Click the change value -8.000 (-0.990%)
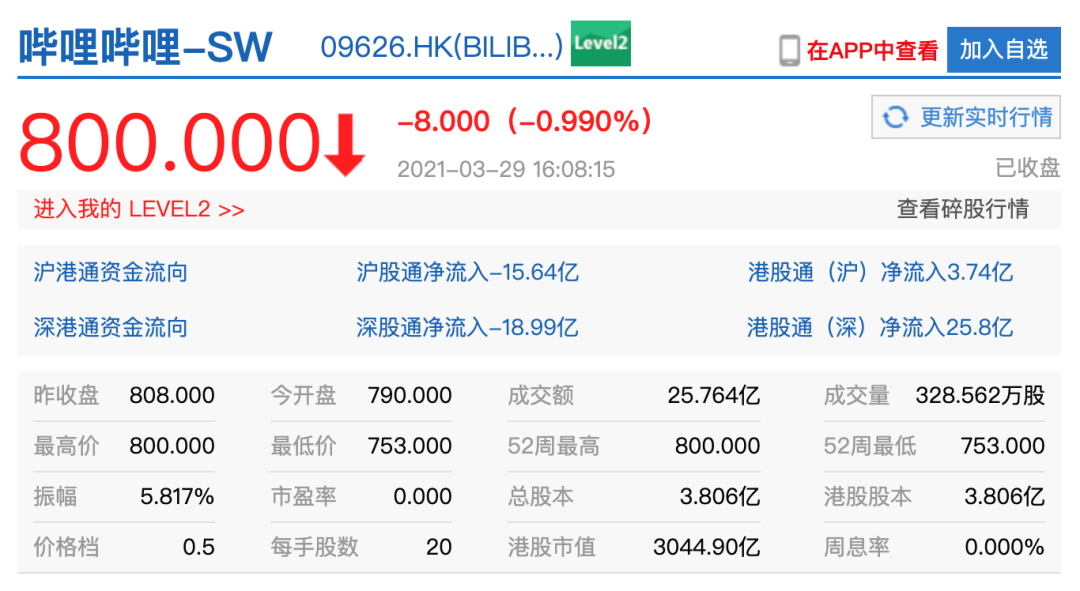Viewport: 1080px width, 591px height. [525, 121]
